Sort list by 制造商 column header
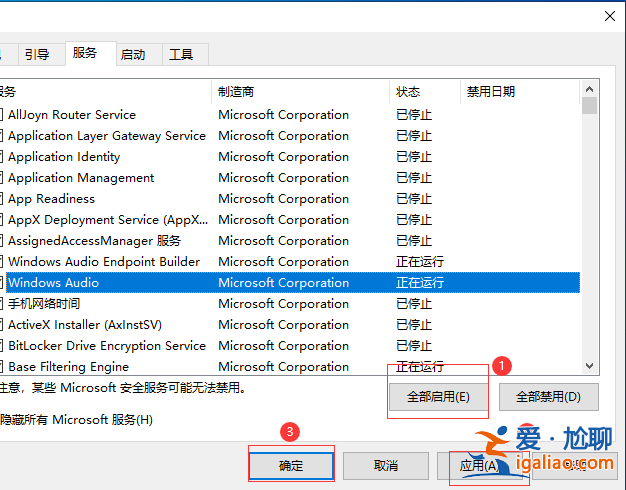 300,92
